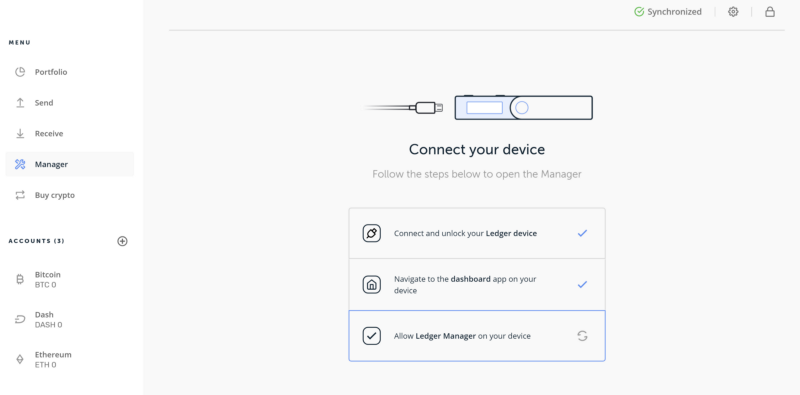800x395 pixels.
Task: Click the 'BTC 0' balance text
Action: tap(45, 285)
